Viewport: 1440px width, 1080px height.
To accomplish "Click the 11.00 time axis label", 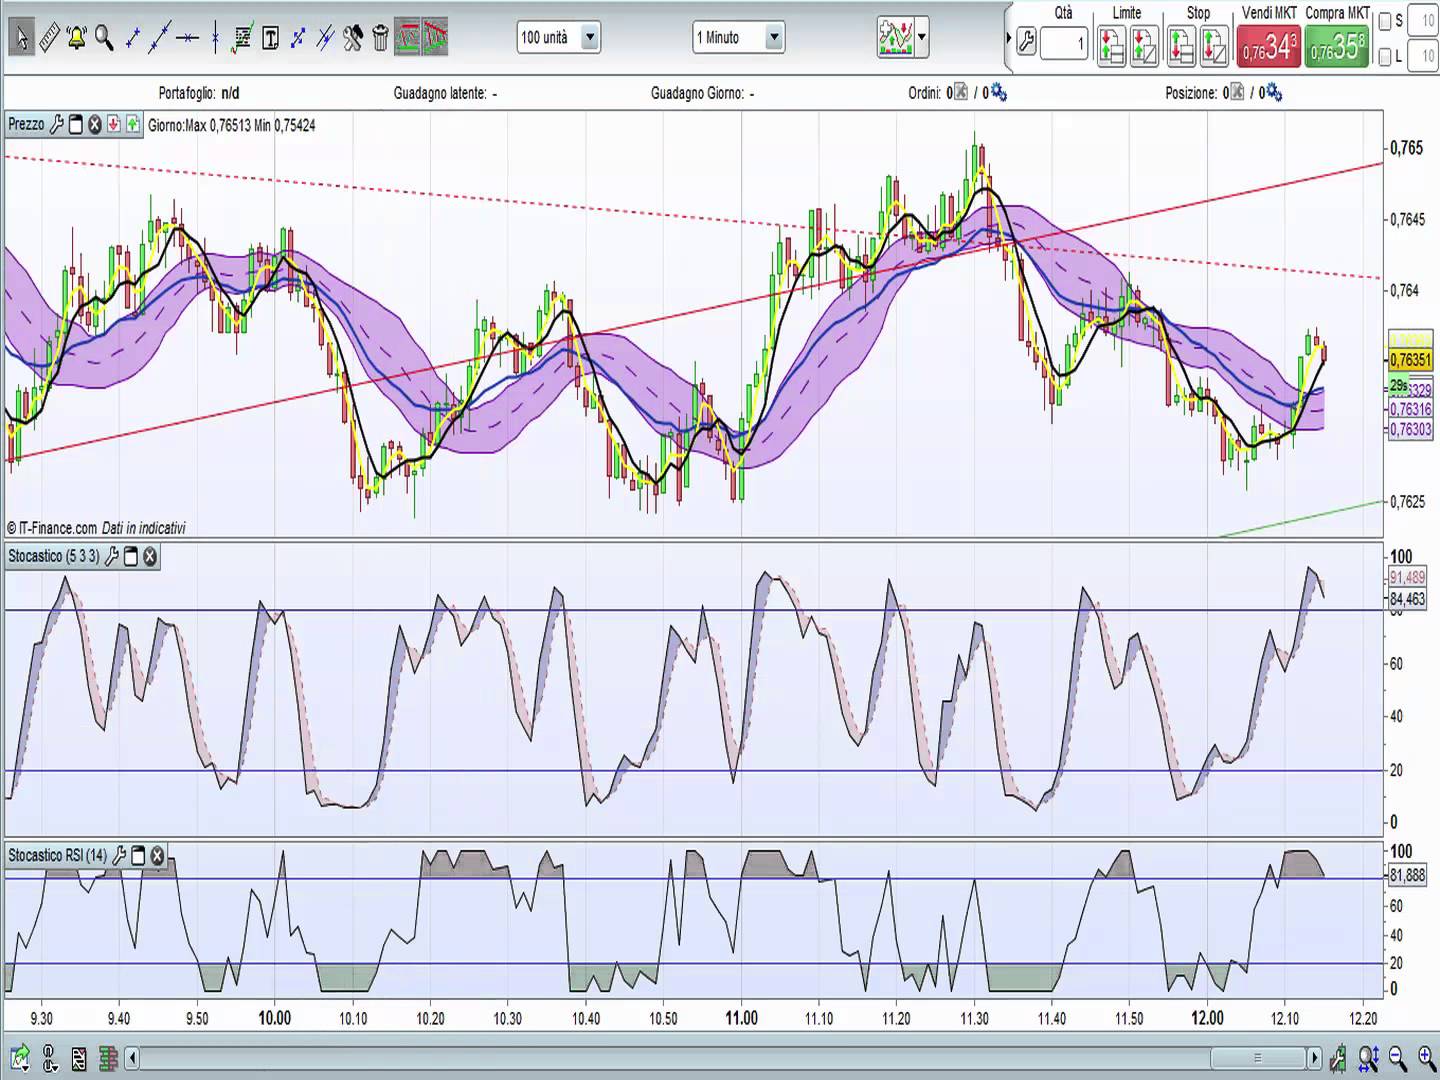I will pyautogui.click(x=741, y=1018).
